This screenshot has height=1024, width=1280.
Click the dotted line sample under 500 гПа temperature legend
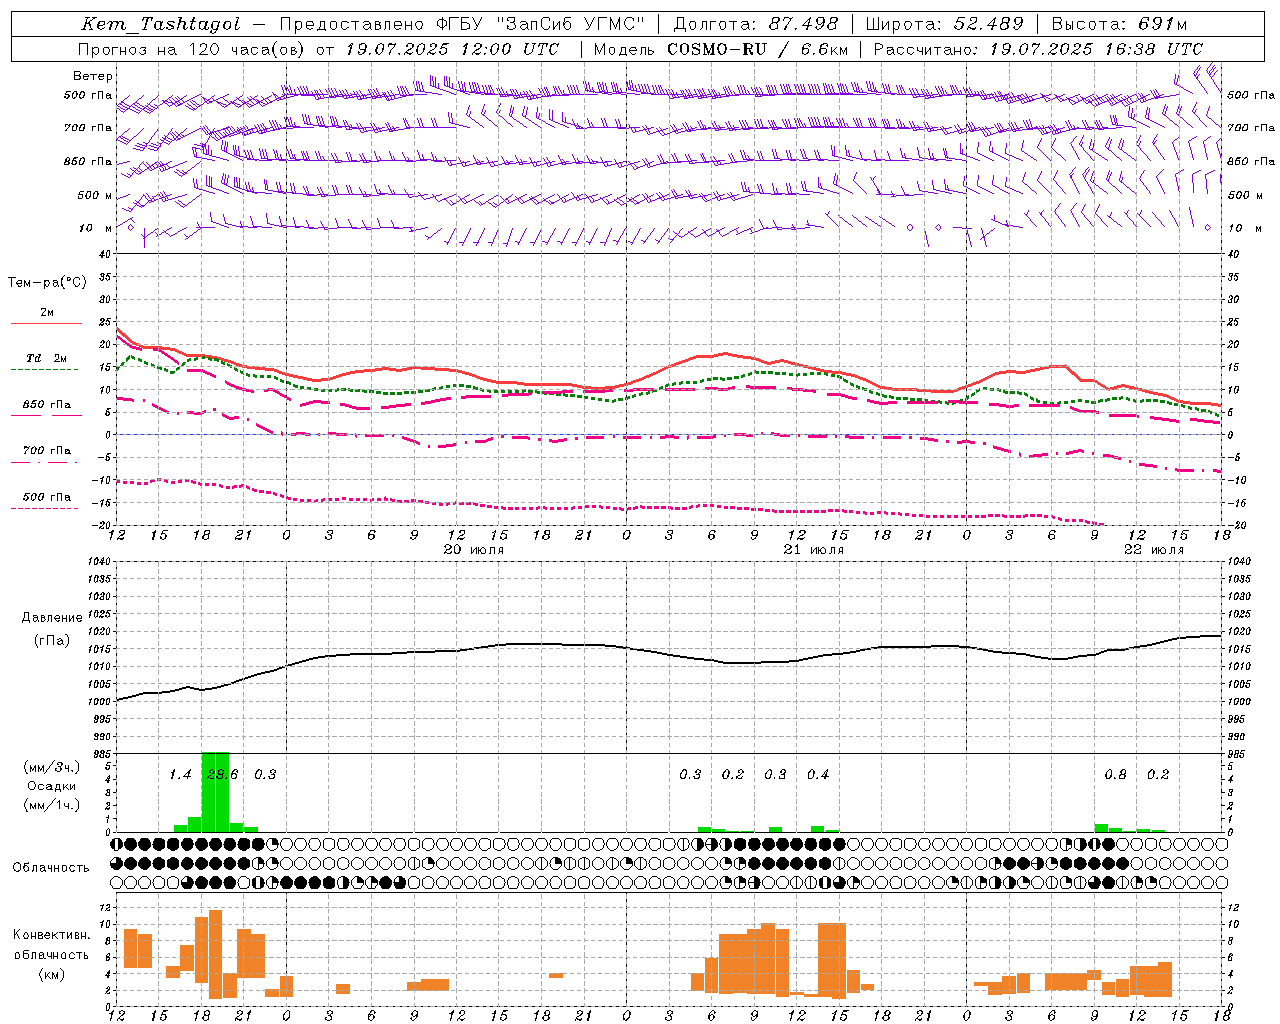tap(44, 509)
